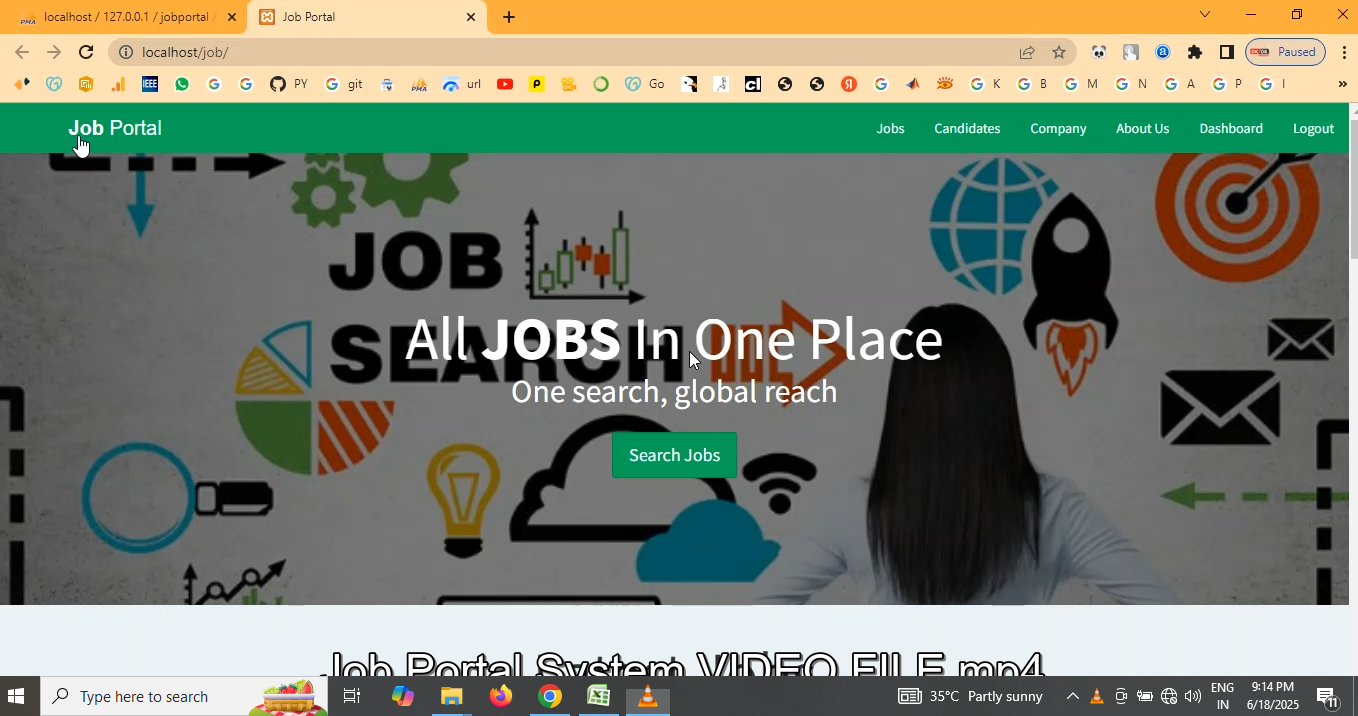The height and width of the screenshot is (716, 1358).
Task: Open the YouTube bookmark
Action: point(505,84)
